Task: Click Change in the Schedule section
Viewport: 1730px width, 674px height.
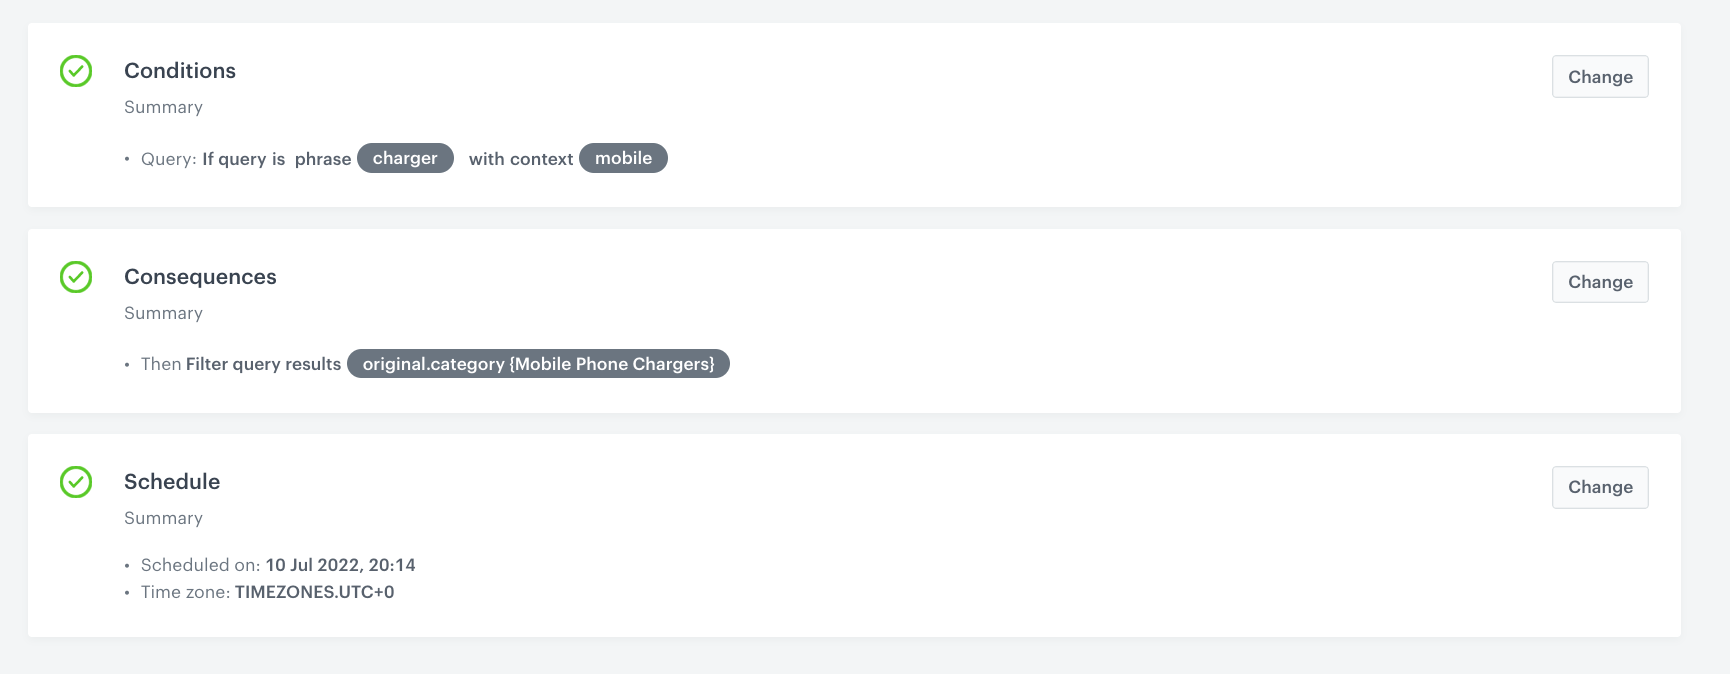Action: pyautogui.click(x=1599, y=487)
